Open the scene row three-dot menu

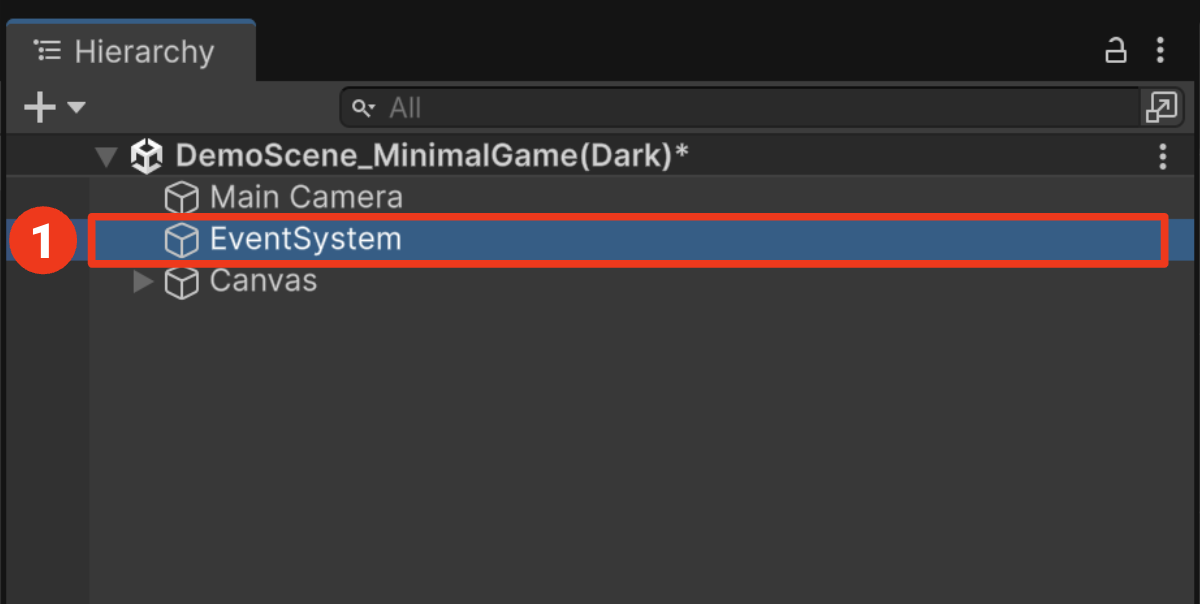pyautogui.click(x=1162, y=156)
